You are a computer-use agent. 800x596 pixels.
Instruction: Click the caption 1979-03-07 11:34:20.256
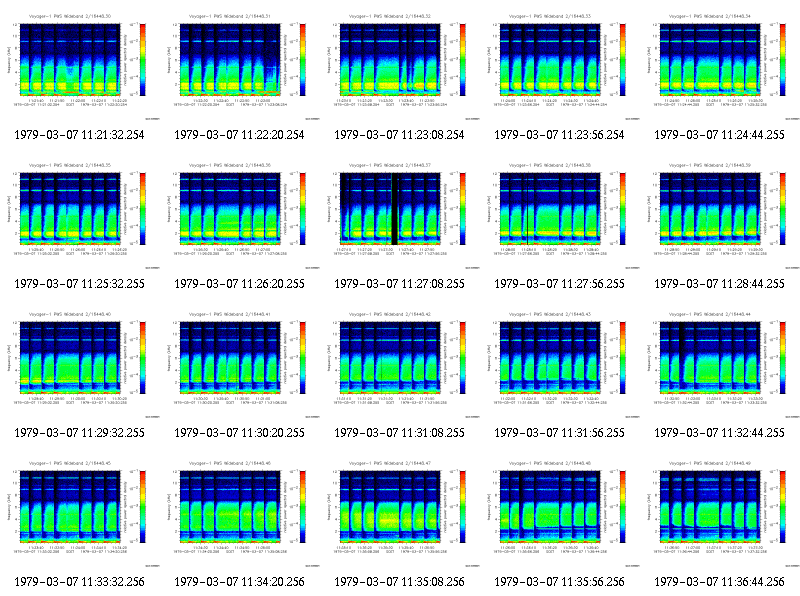pos(239,582)
